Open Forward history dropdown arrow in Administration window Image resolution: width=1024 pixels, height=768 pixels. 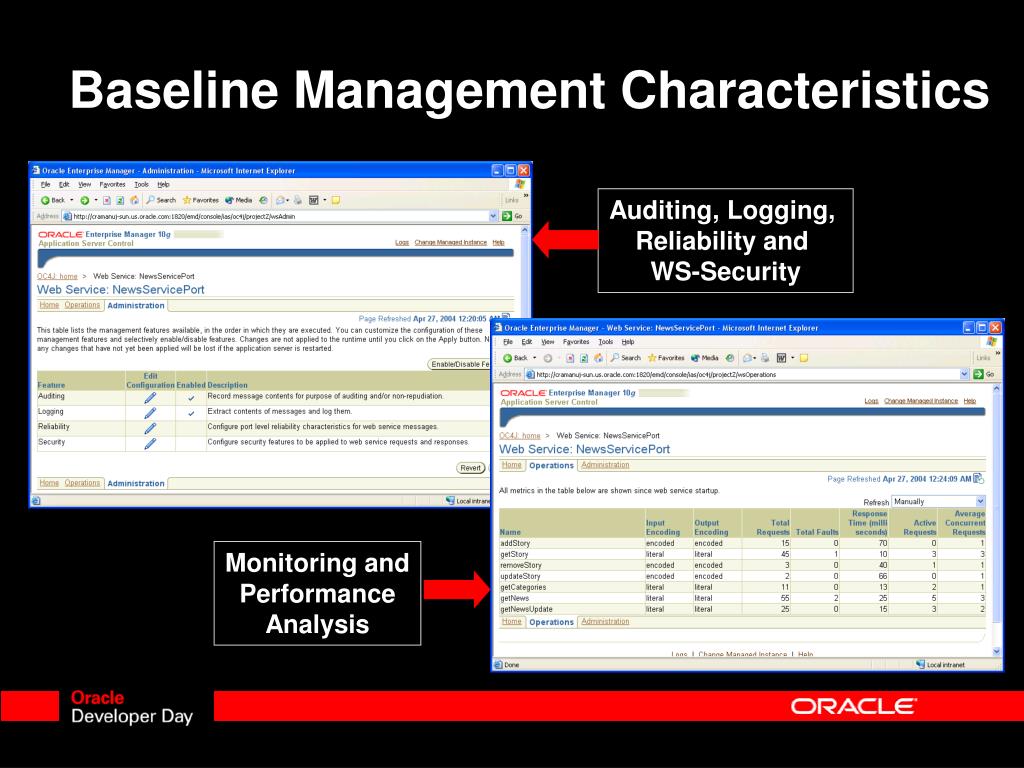point(96,200)
